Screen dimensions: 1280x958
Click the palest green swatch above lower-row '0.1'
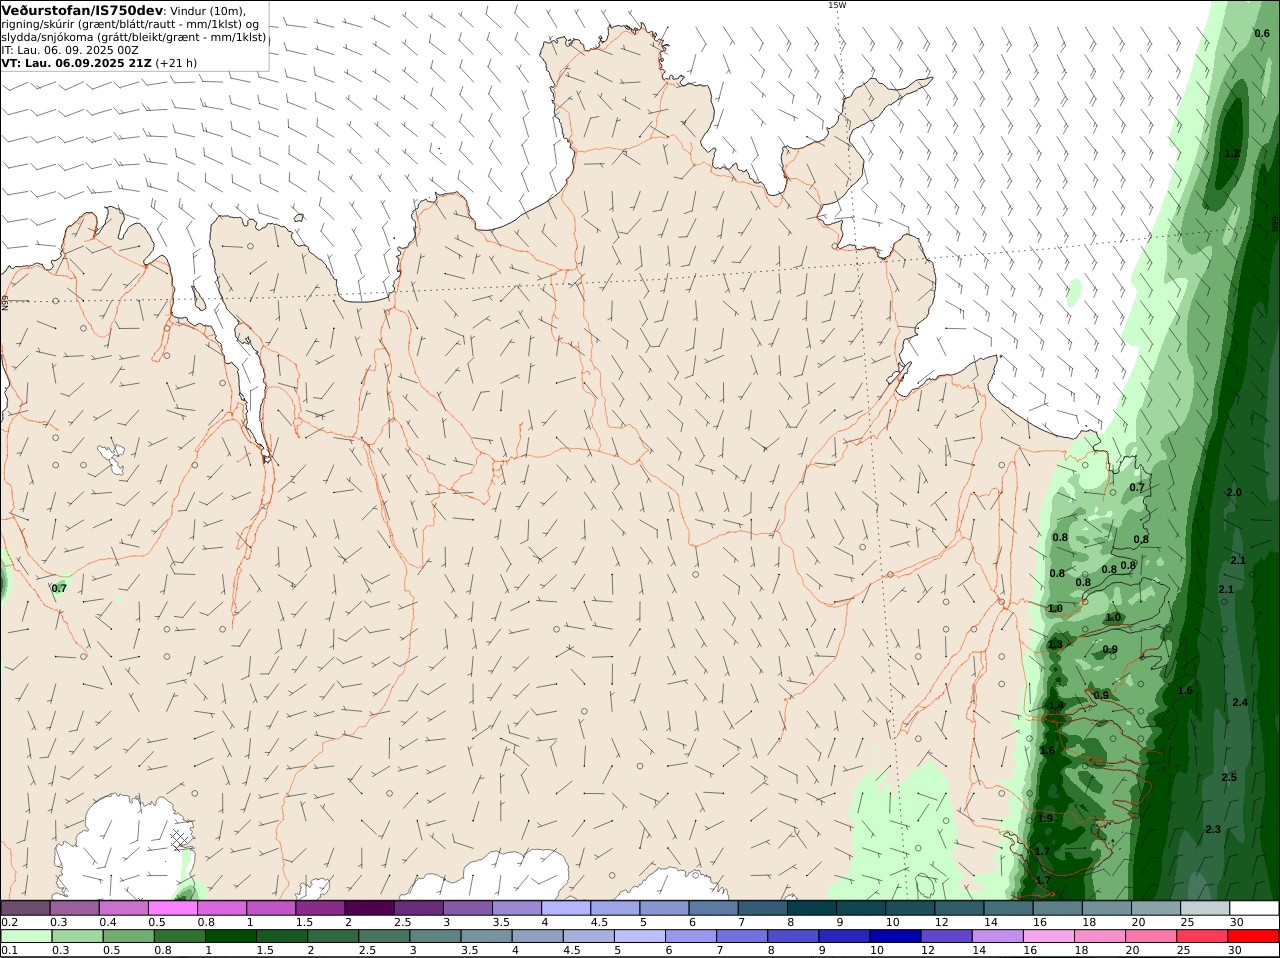pyautogui.click(x=25, y=936)
